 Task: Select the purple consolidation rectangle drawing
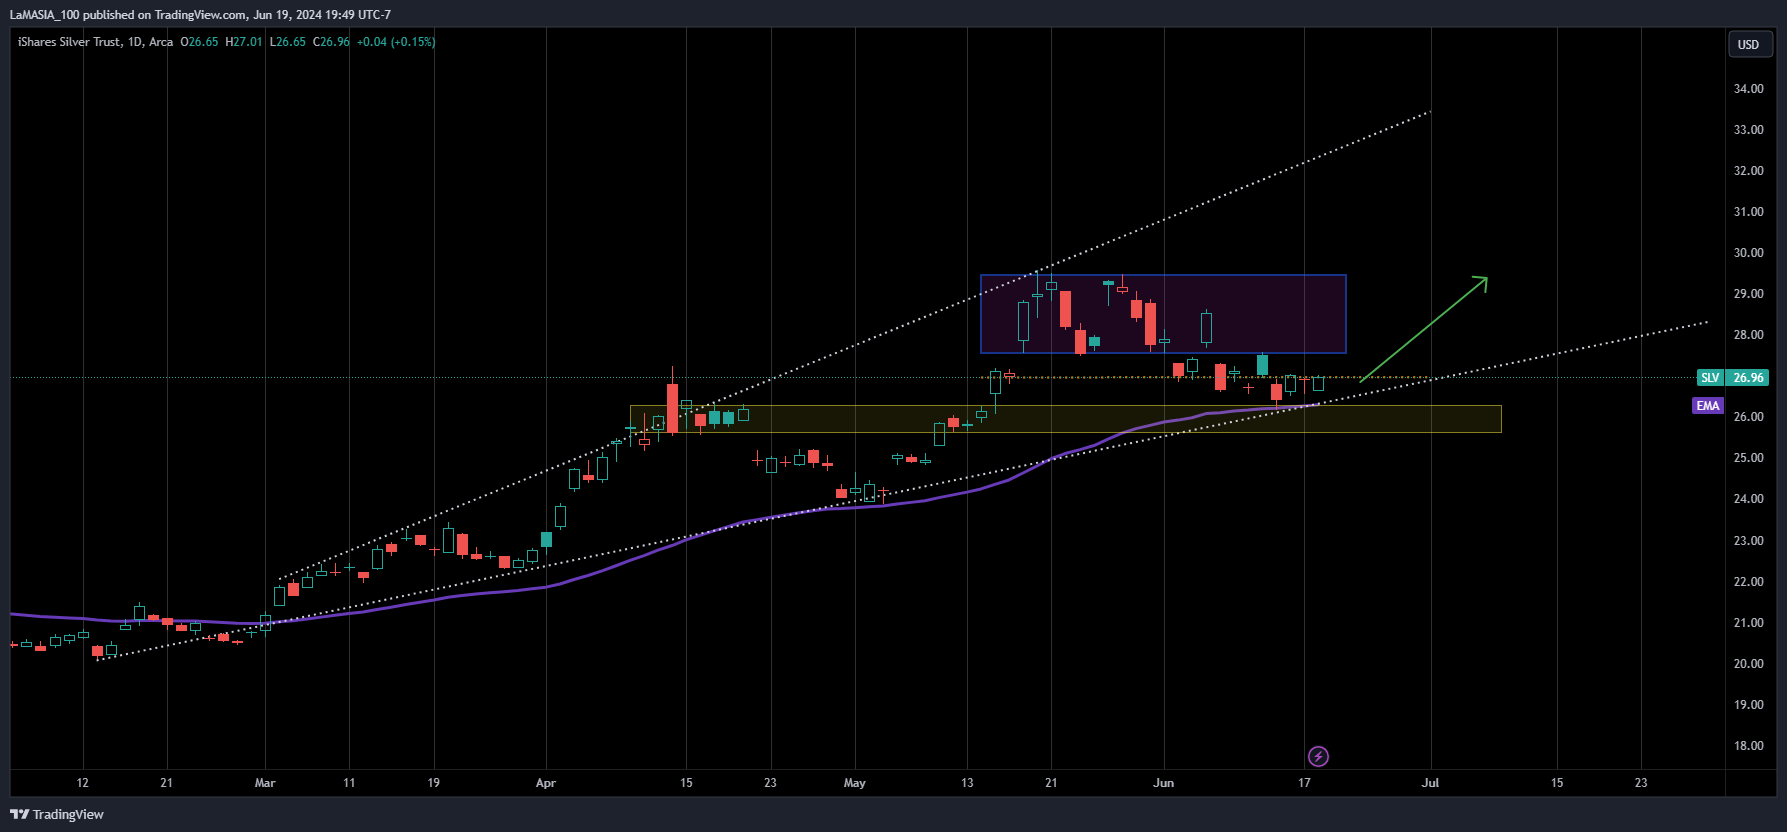[1163, 314]
